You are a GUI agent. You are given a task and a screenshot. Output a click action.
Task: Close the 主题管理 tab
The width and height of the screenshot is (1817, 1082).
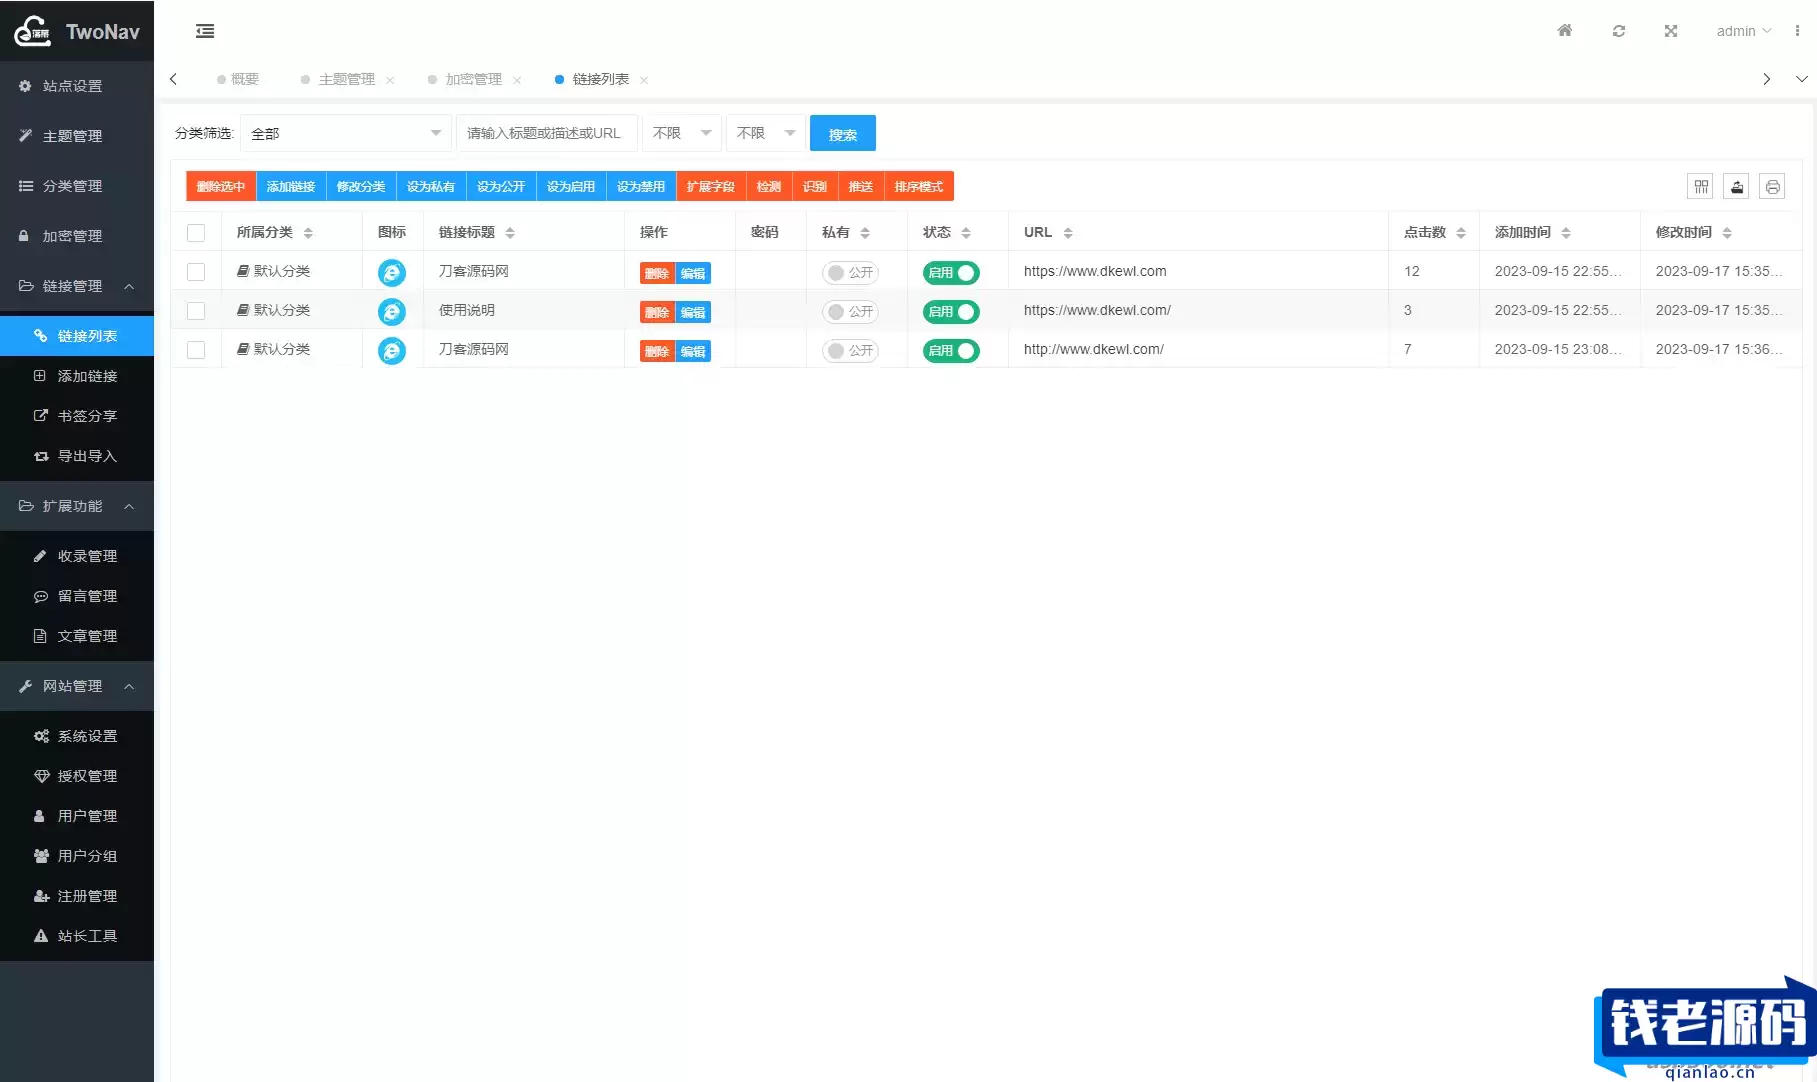[x=390, y=80]
